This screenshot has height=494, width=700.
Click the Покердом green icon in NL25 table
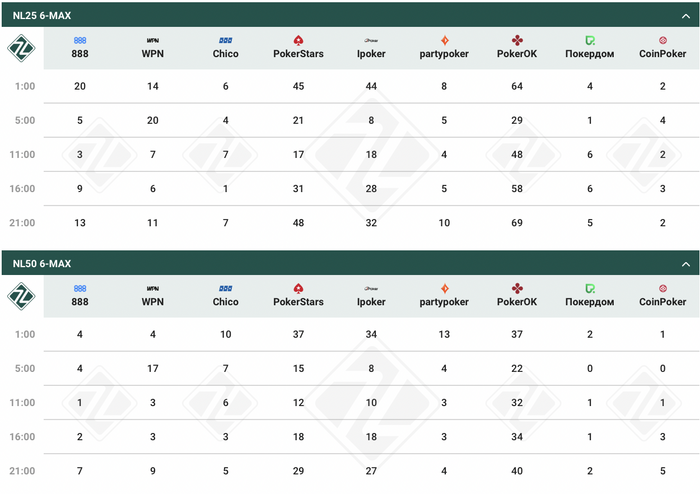tap(590, 40)
